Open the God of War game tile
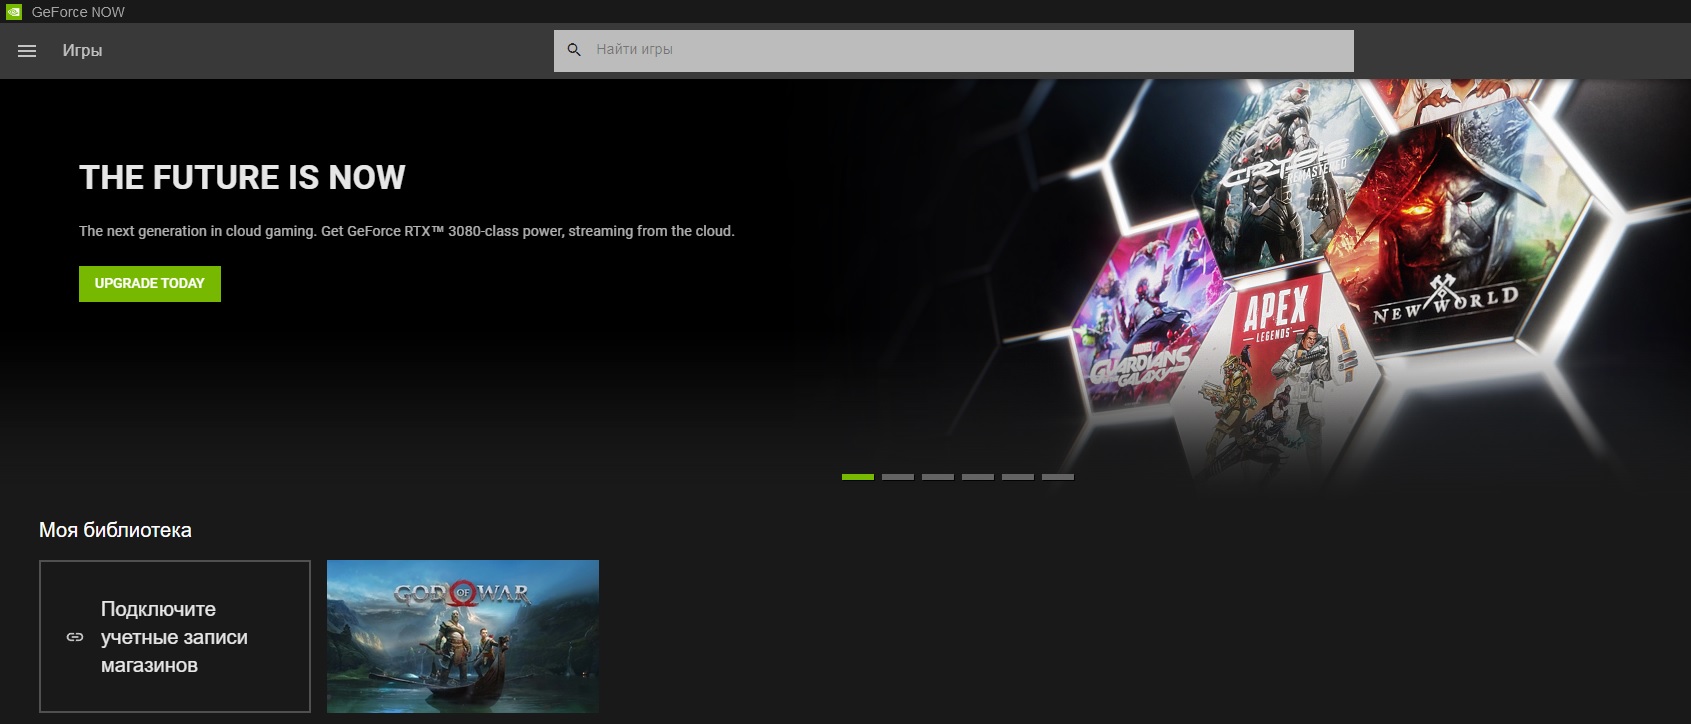 [x=463, y=636]
